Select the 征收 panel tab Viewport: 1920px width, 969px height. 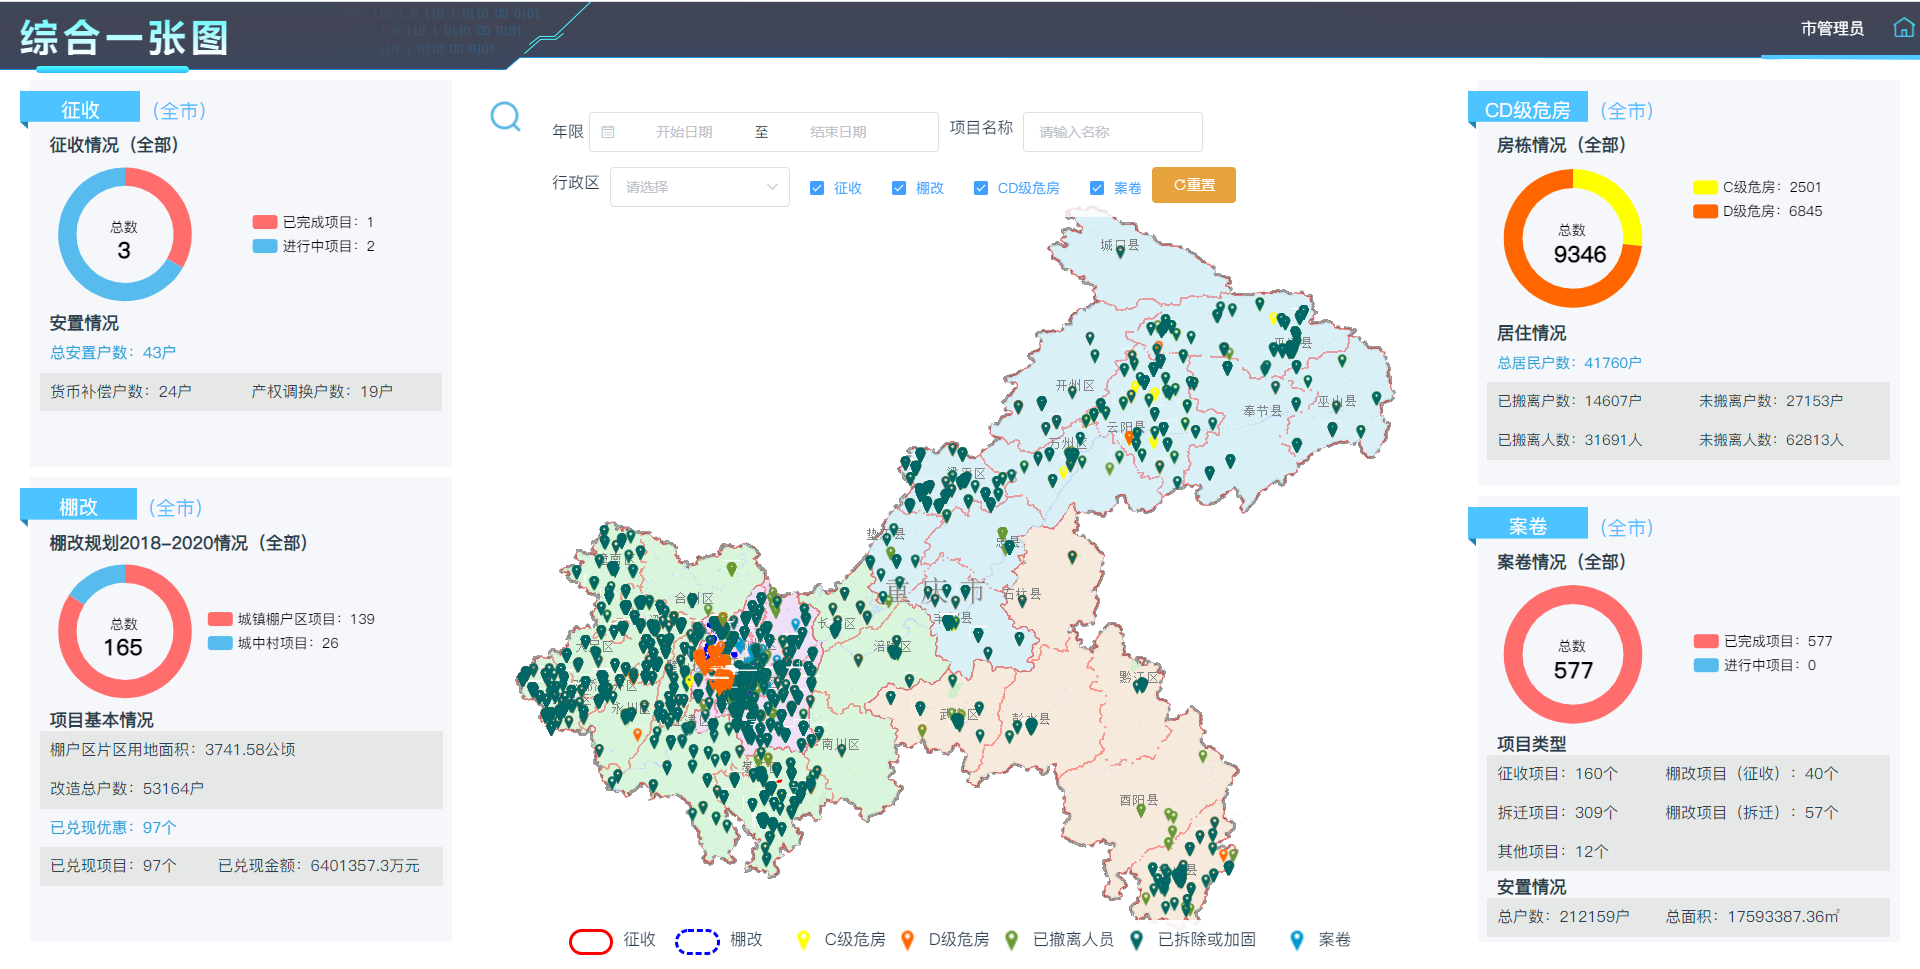coord(80,109)
